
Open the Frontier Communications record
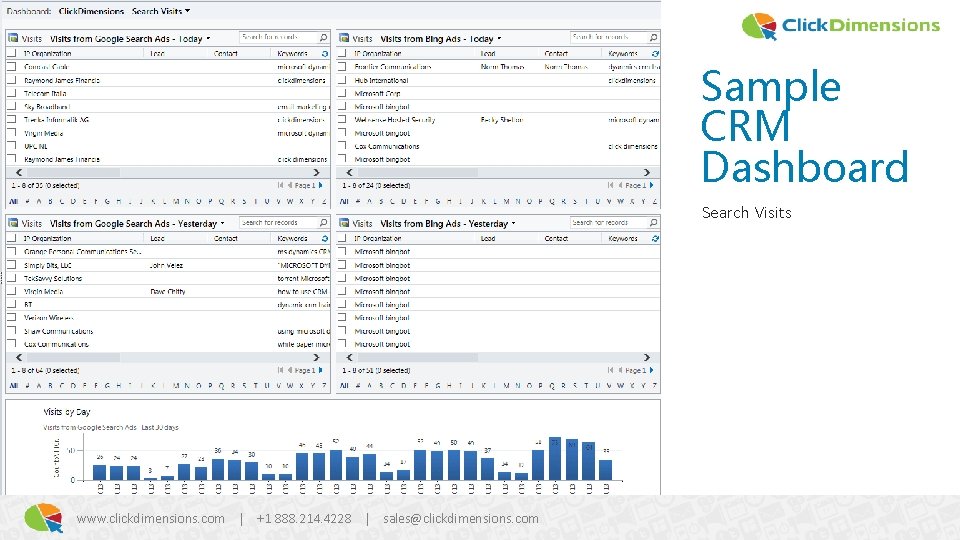pyautogui.click(x=392, y=67)
